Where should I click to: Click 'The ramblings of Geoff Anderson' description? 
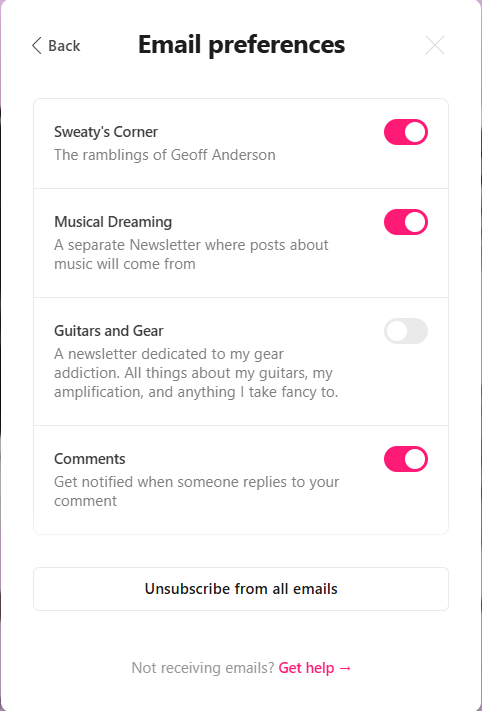tap(165, 155)
